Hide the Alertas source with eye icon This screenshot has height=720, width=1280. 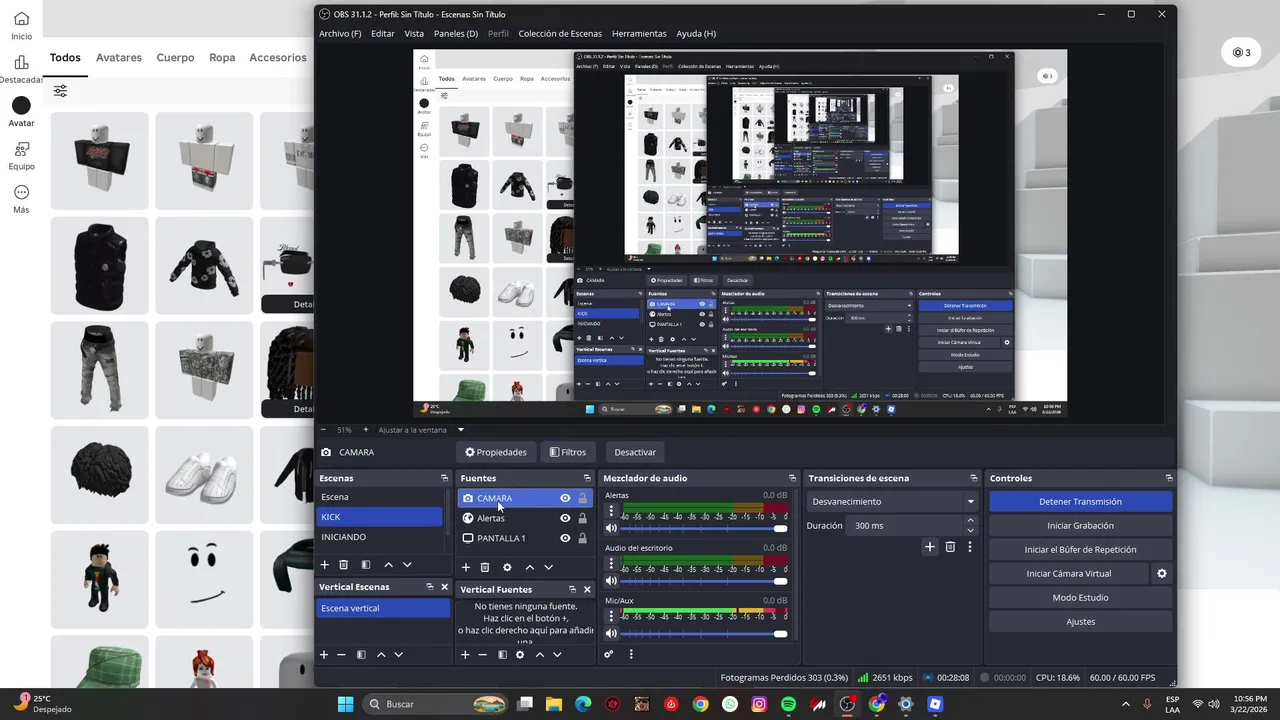point(565,518)
